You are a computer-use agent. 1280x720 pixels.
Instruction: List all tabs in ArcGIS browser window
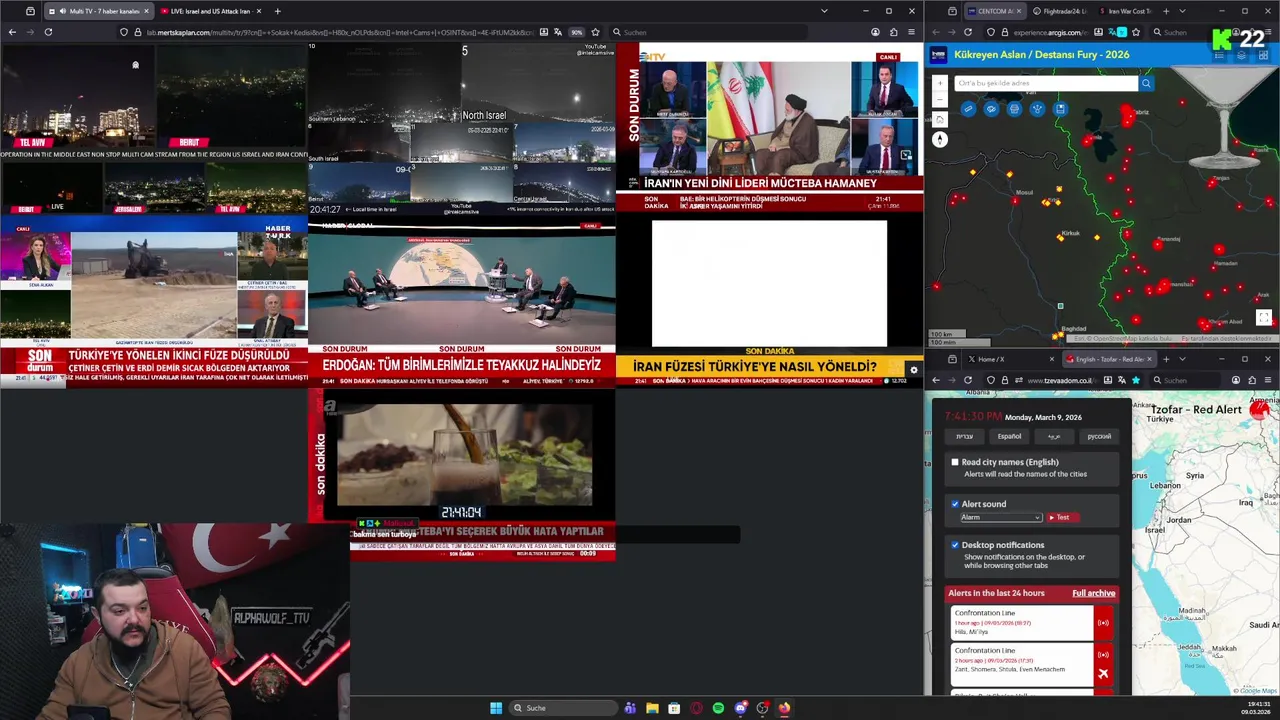point(1182,11)
